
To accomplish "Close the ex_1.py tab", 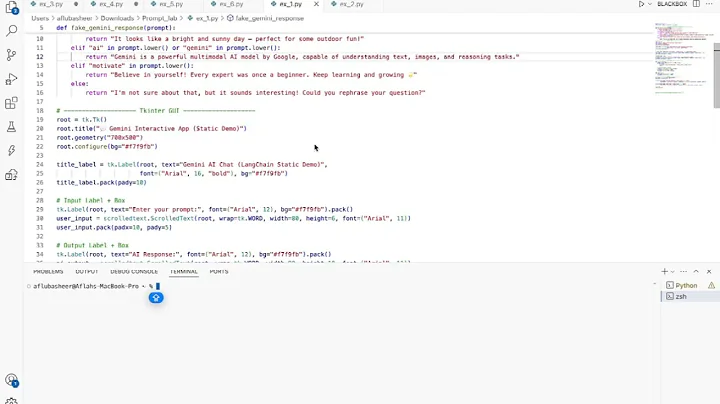I will (316, 4).
